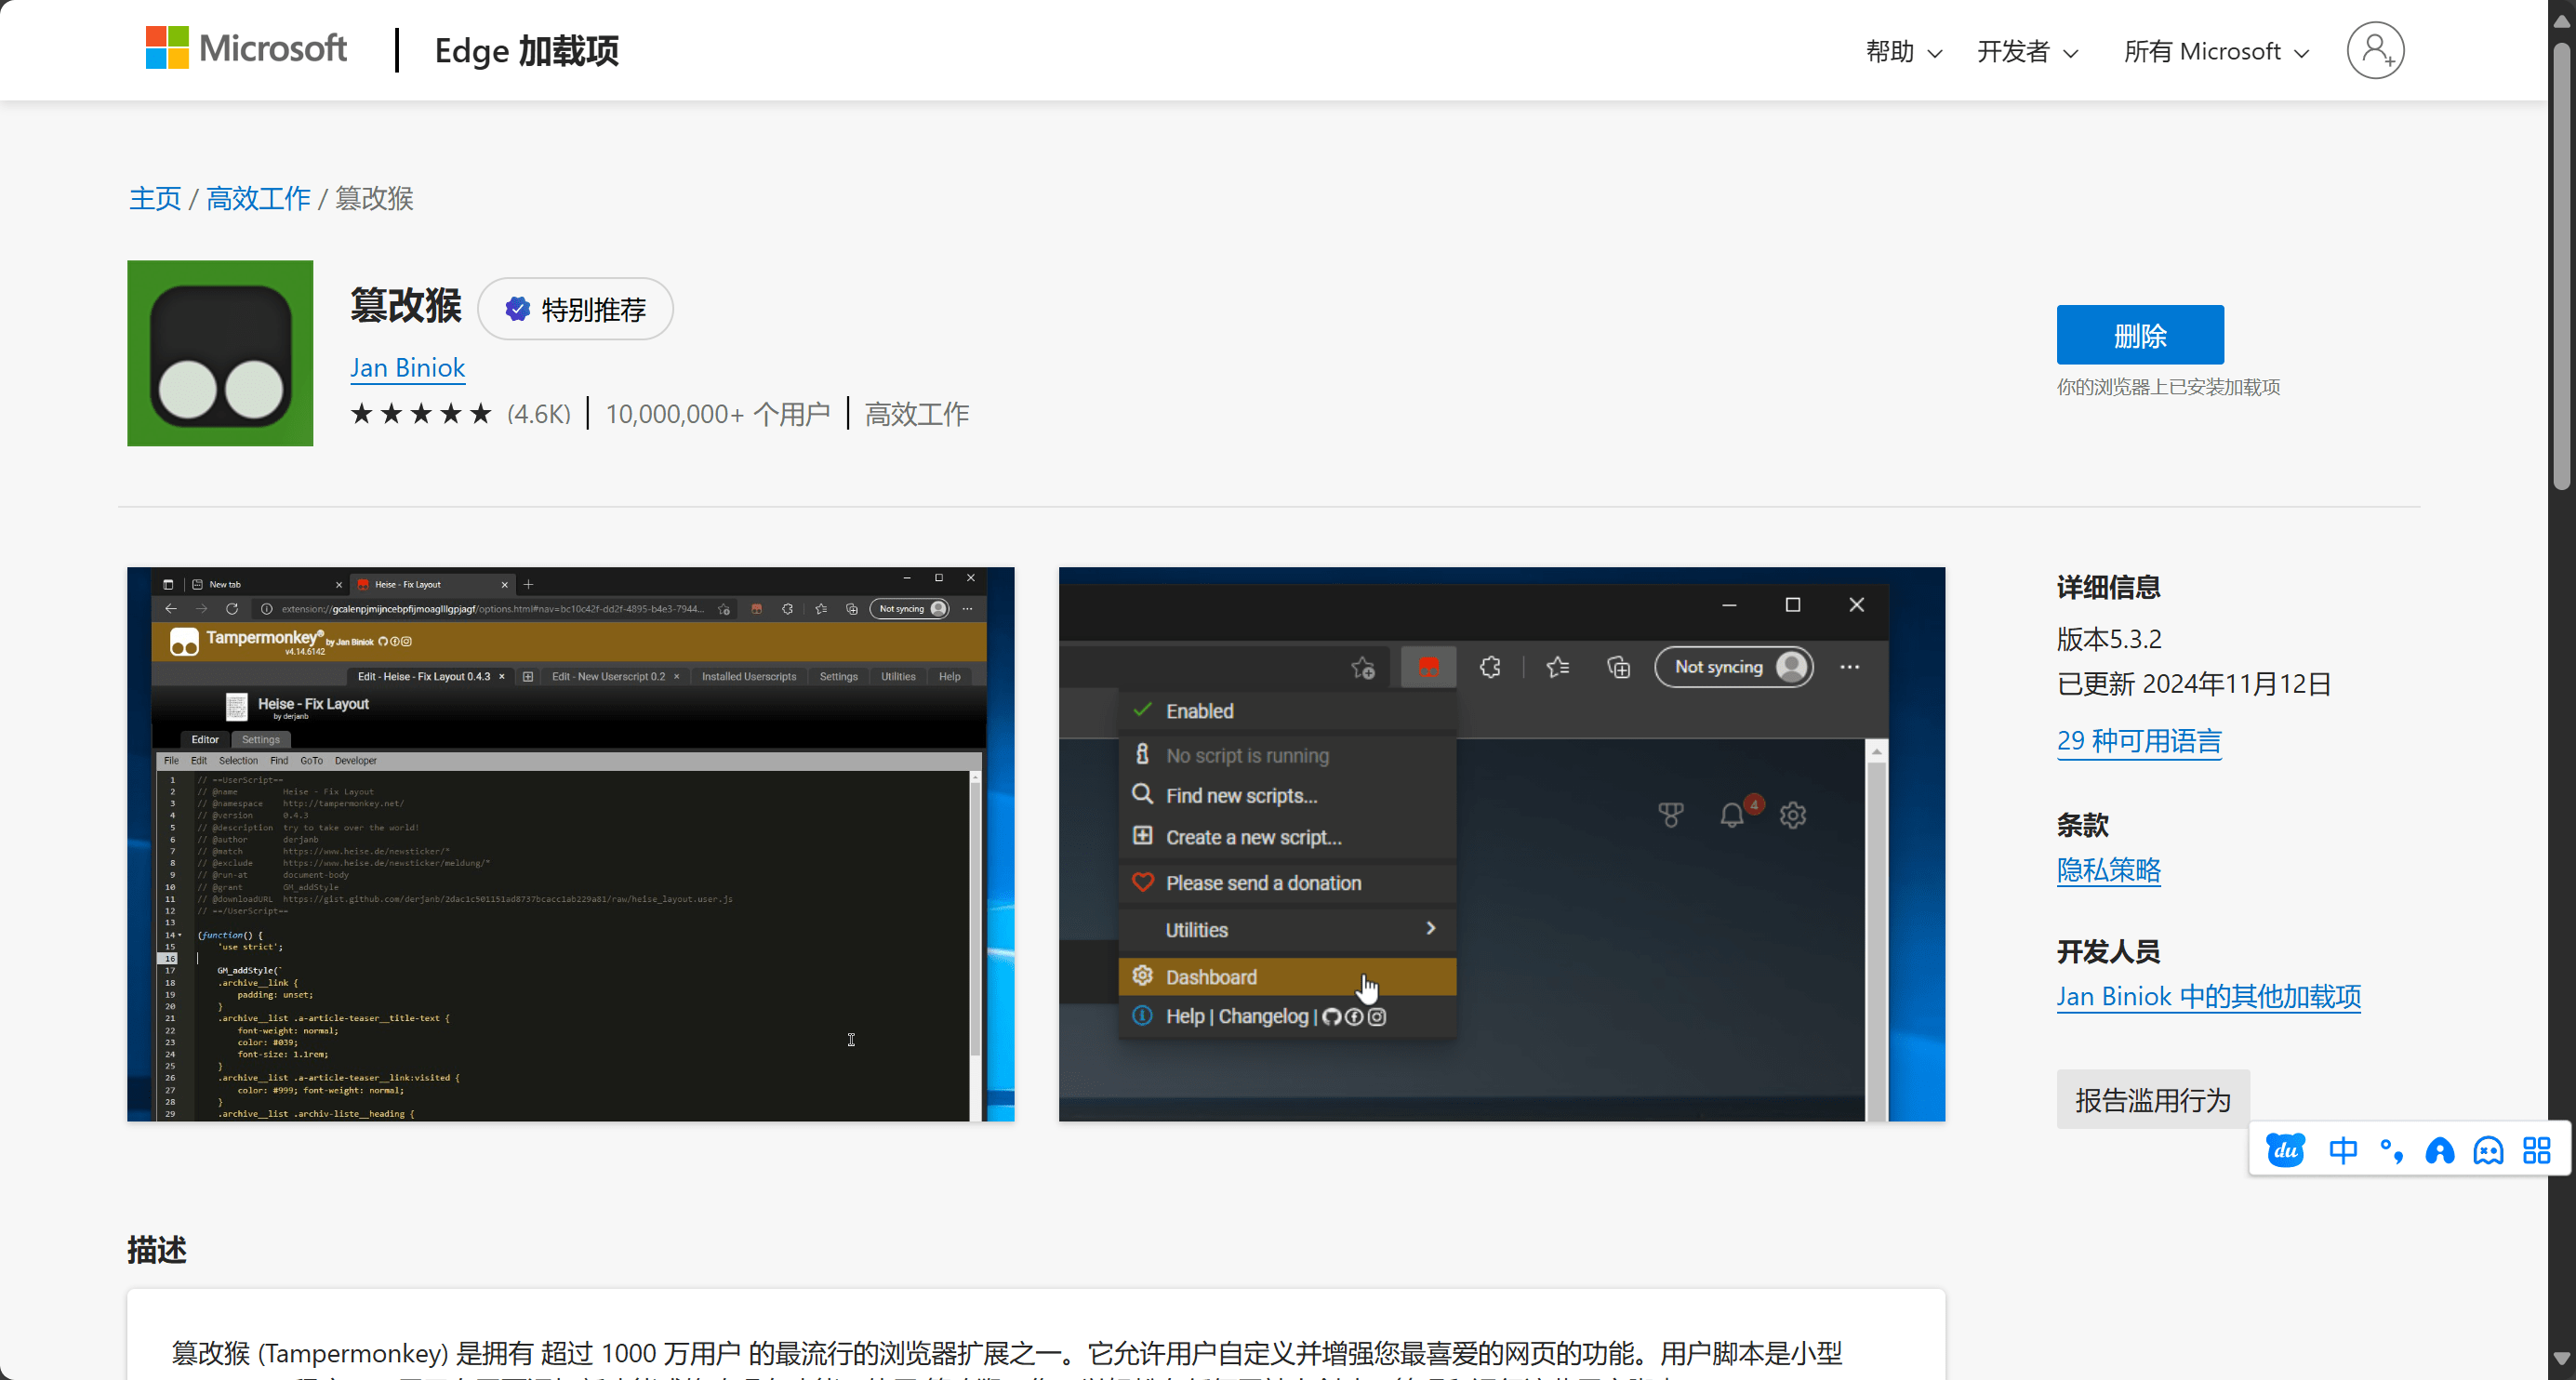2576x1380 pixels.
Task: Click the 特别推荐 featured badge
Action: [x=575, y=309]
